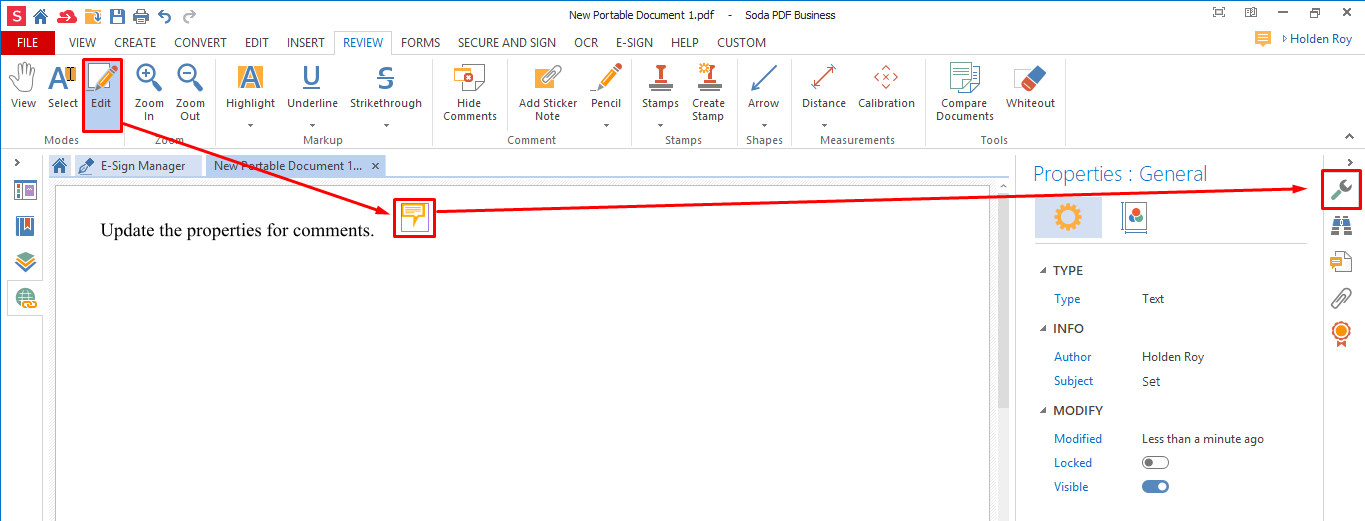Choose the Strikethrough markup tool
The height and width of the screenshot is (521, 1365).
click(x=386, y=86)
